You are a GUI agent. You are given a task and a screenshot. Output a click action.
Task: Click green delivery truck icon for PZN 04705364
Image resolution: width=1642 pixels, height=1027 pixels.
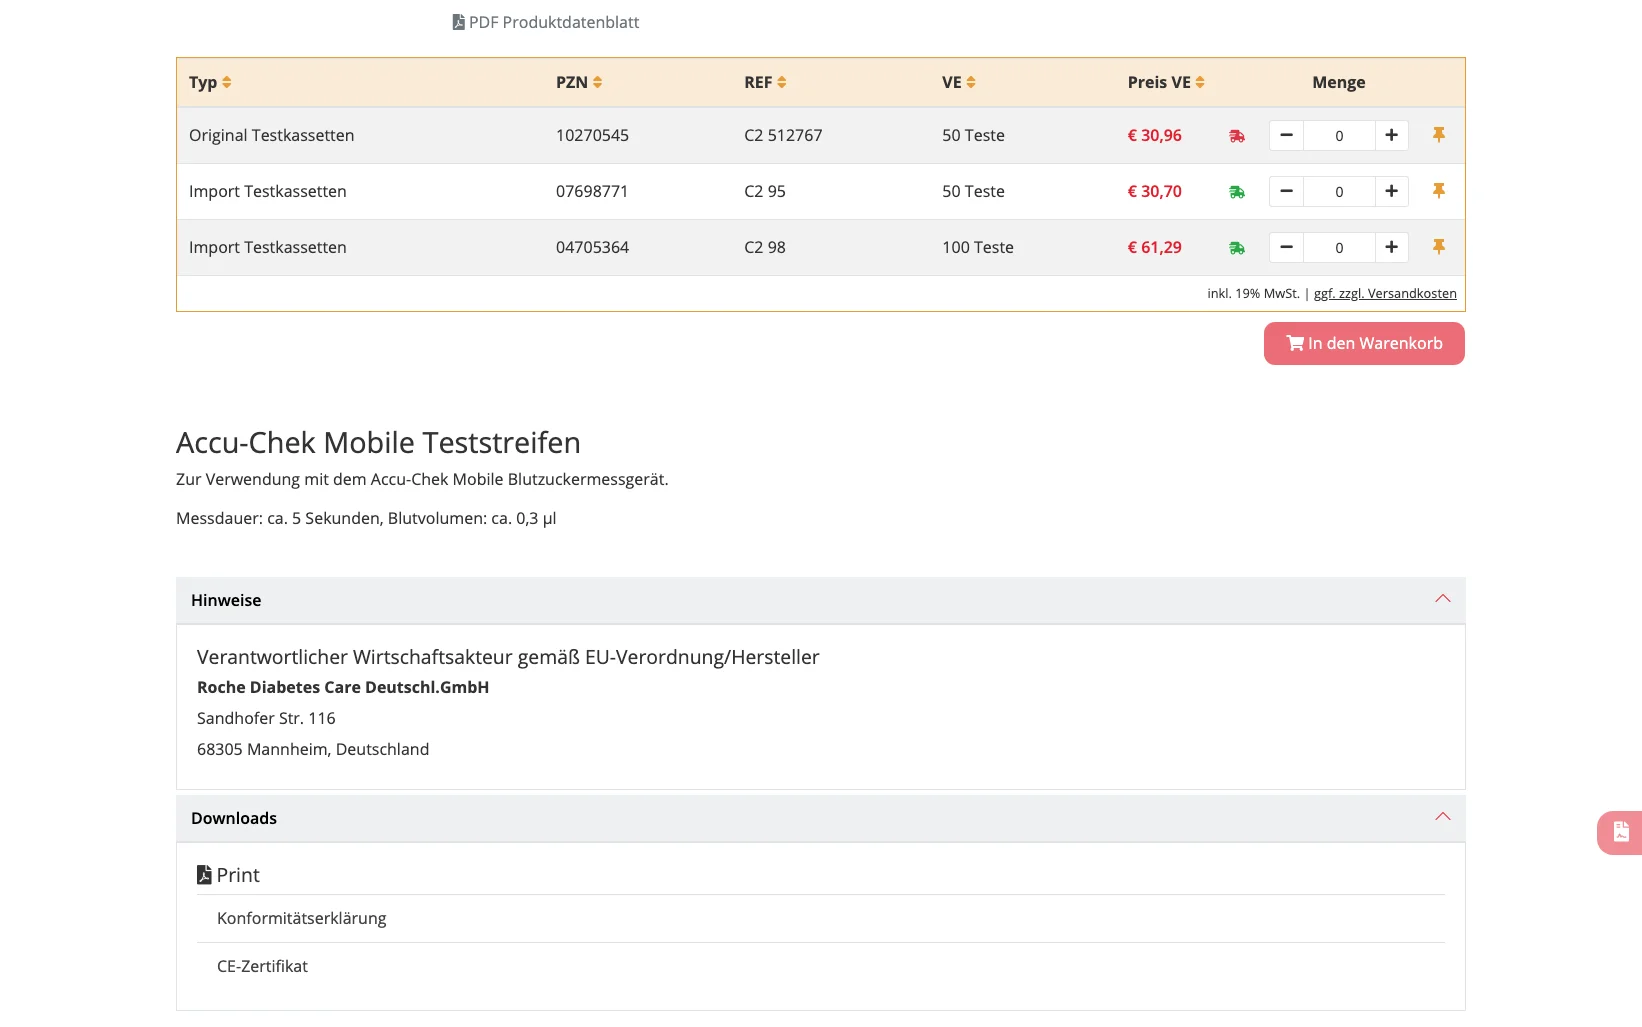click(x=1237, y=248)
